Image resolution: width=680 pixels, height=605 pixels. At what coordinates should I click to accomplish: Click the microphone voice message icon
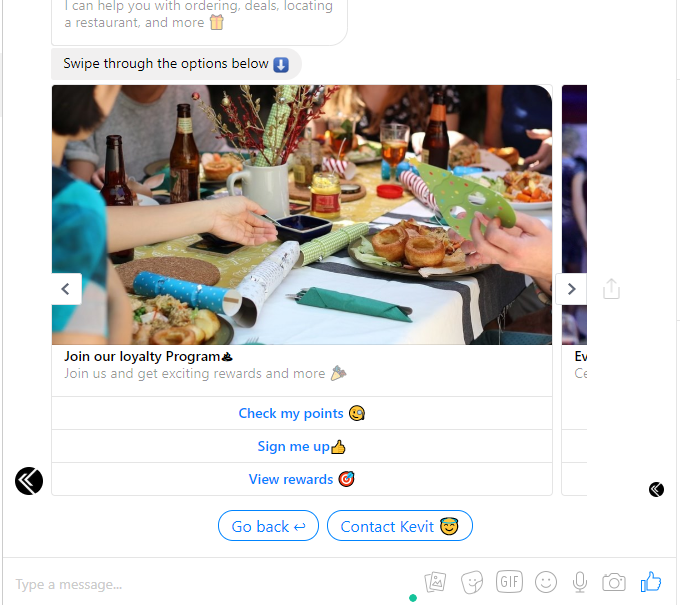pos(580,582)
